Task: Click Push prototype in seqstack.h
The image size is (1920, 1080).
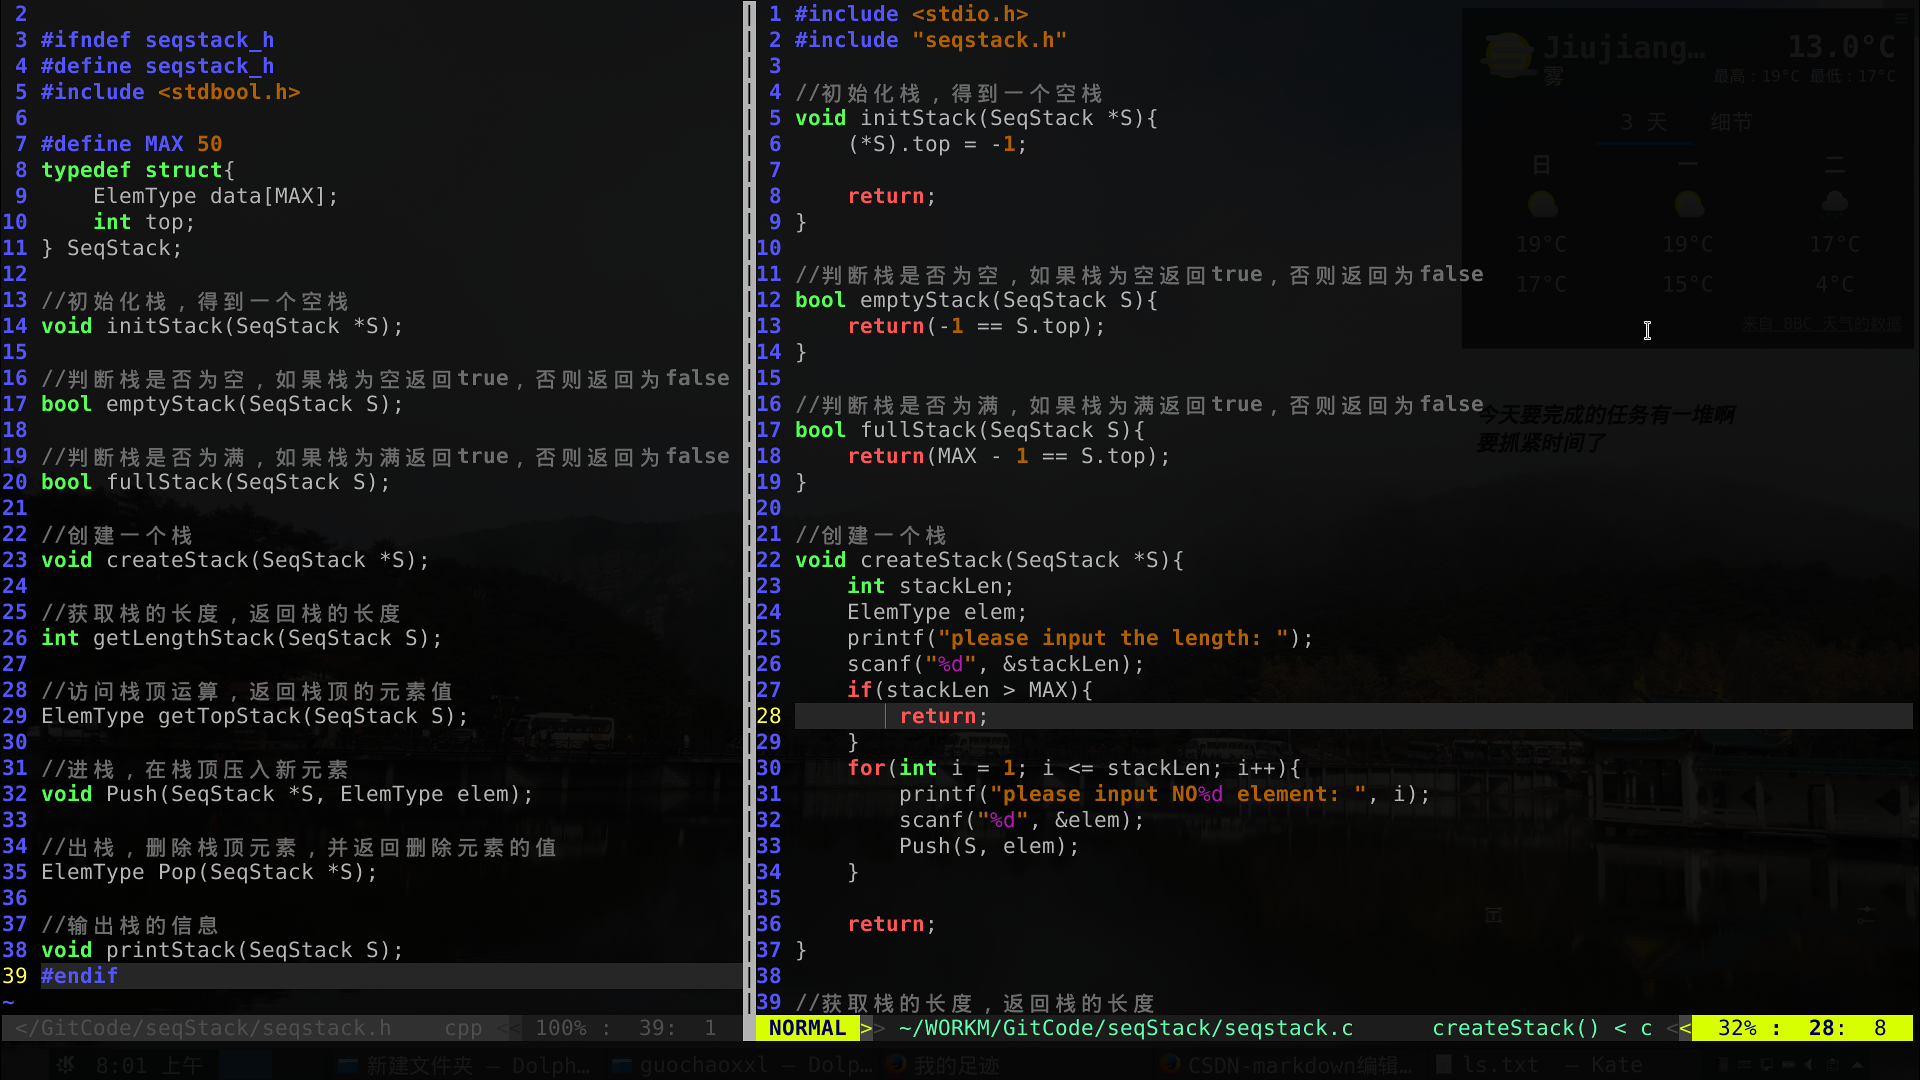Action: pos(288,794)
